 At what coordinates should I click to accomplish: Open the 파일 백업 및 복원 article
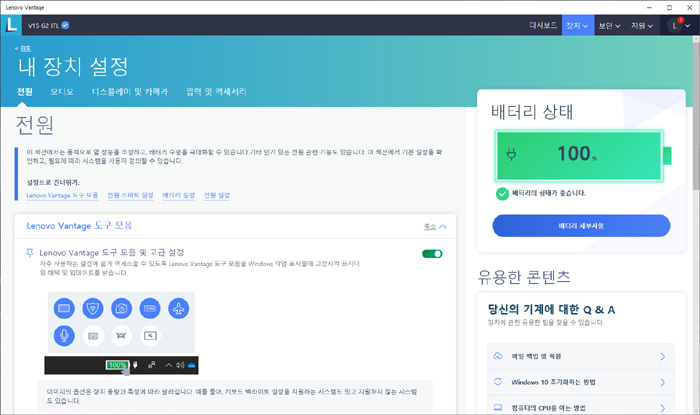click(581, 356)
